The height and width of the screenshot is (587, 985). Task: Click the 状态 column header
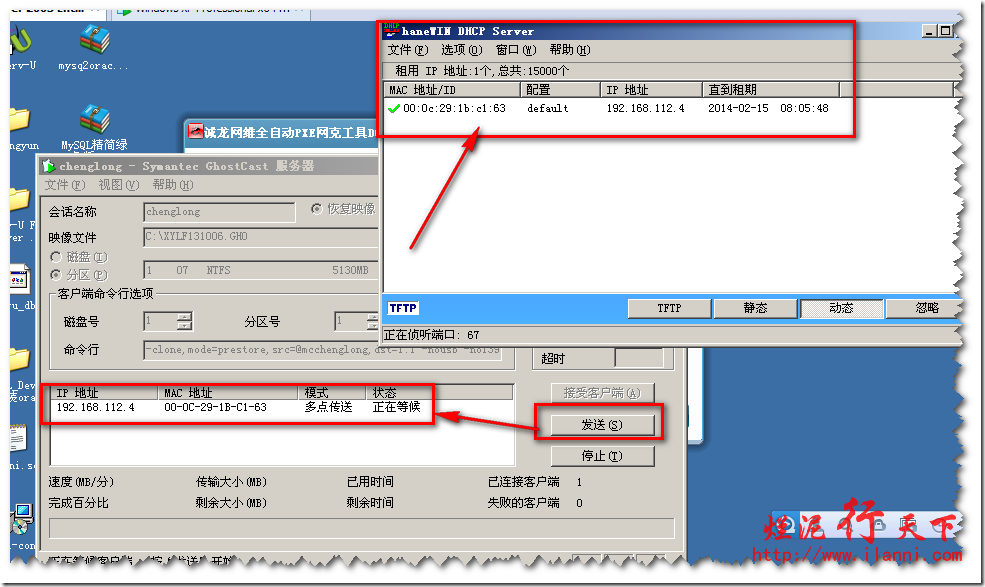click(440, 393)
